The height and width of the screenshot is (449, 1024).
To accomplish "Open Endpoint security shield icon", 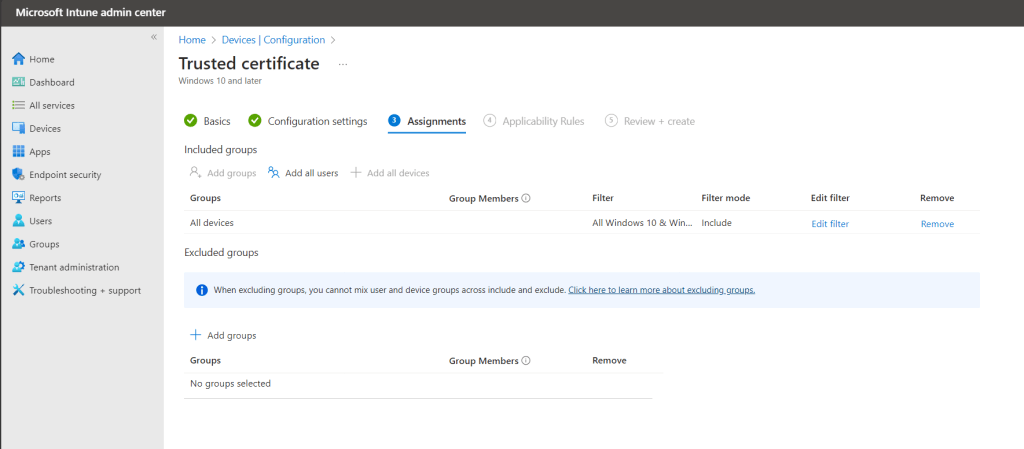I will (18, 175).
